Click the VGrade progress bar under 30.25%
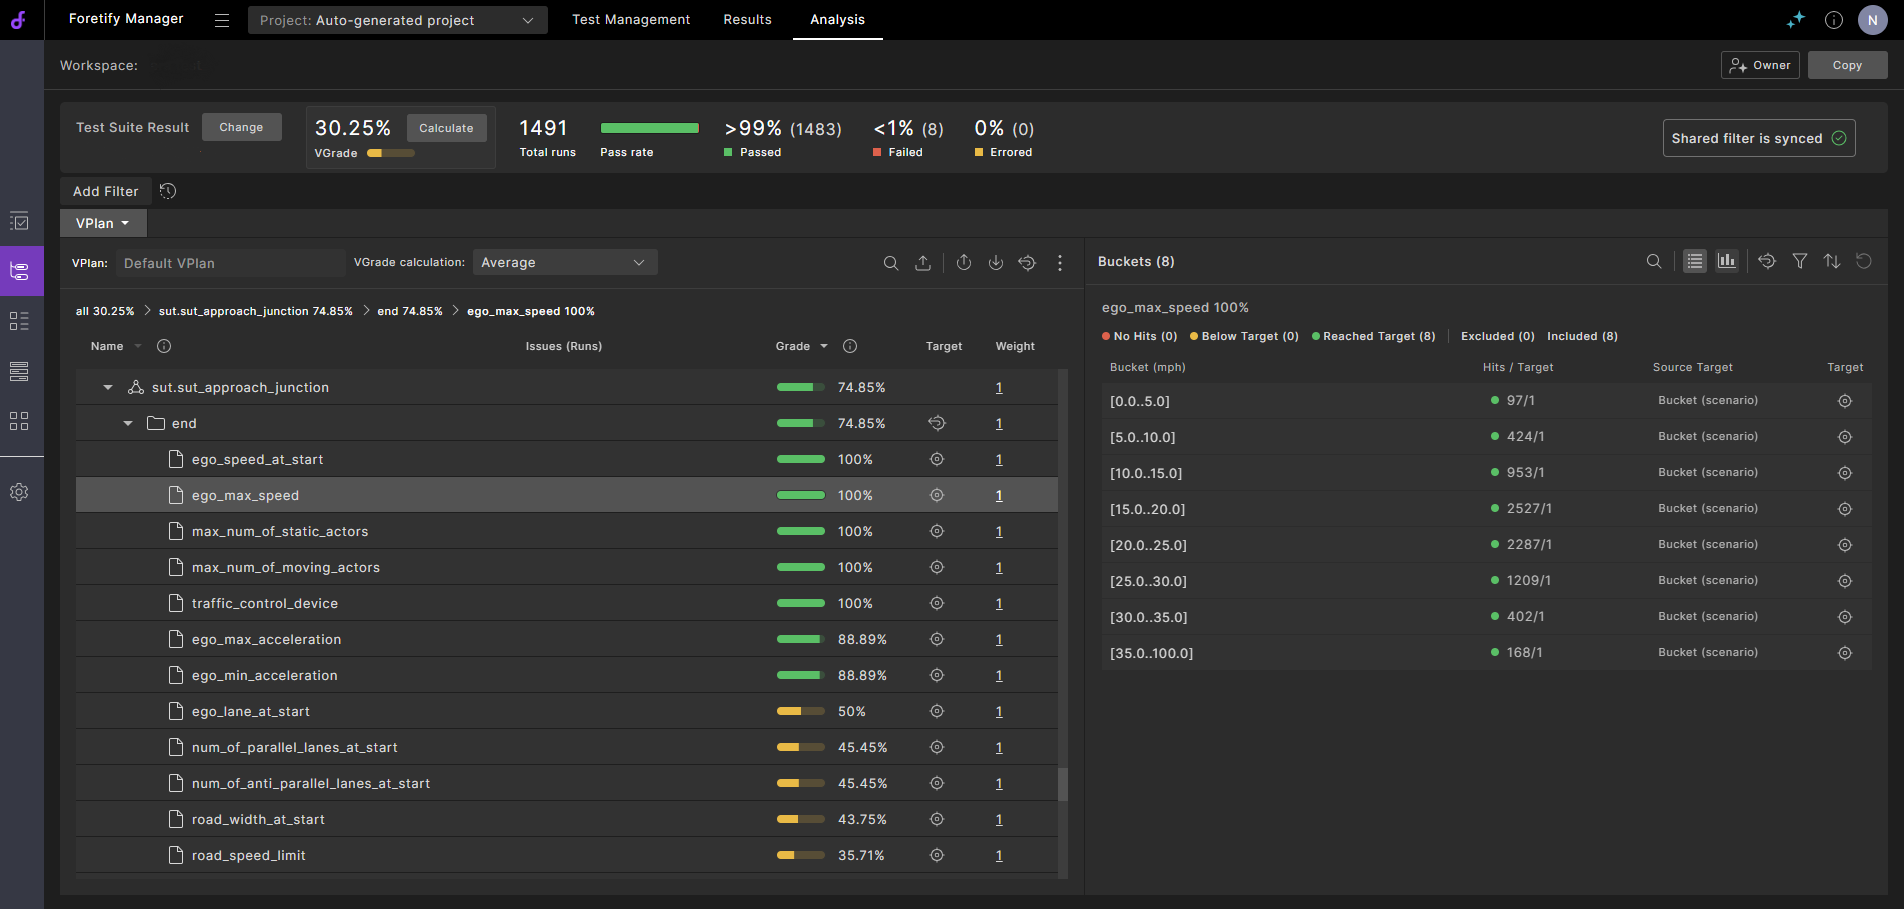 coord(390,153)
